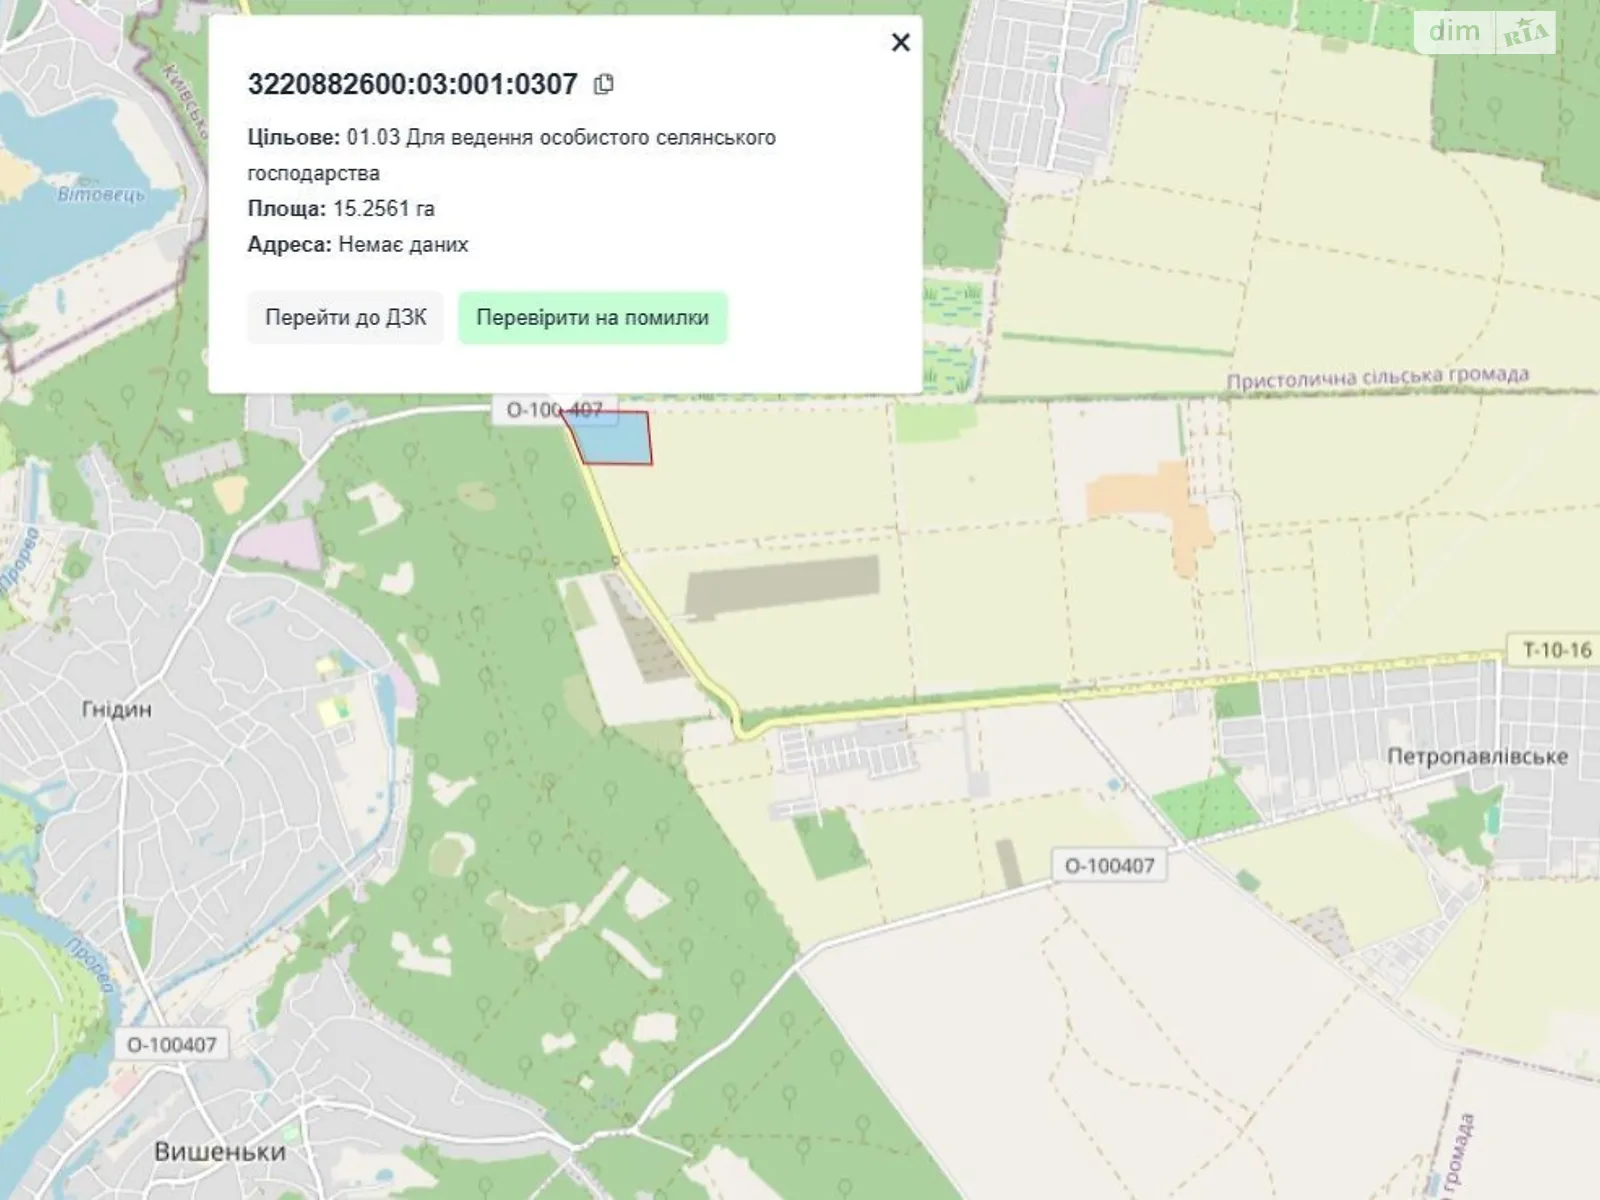Click the T-10-16 road shield
1600x1200 pixels.
coord(1556,650)
